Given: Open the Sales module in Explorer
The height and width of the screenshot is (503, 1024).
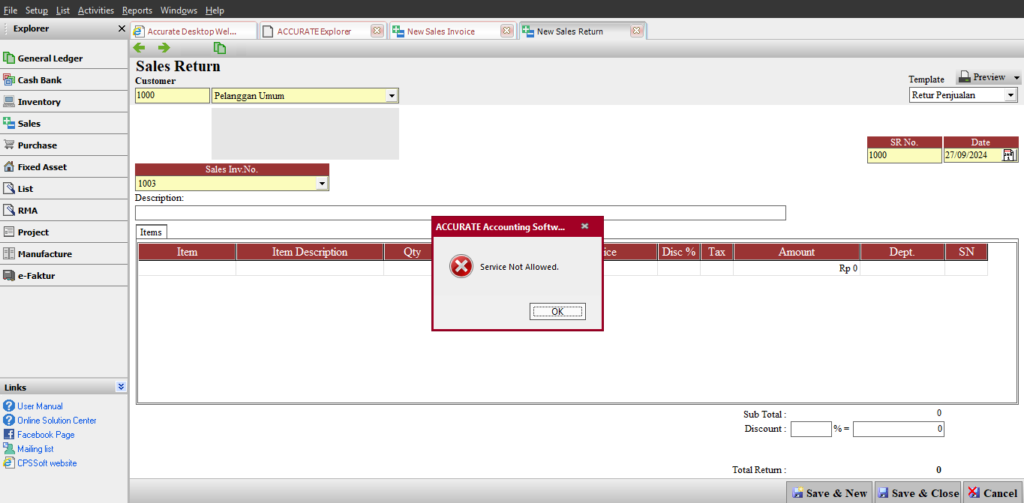Looking at the screenshot, I should tap(63, 123).
